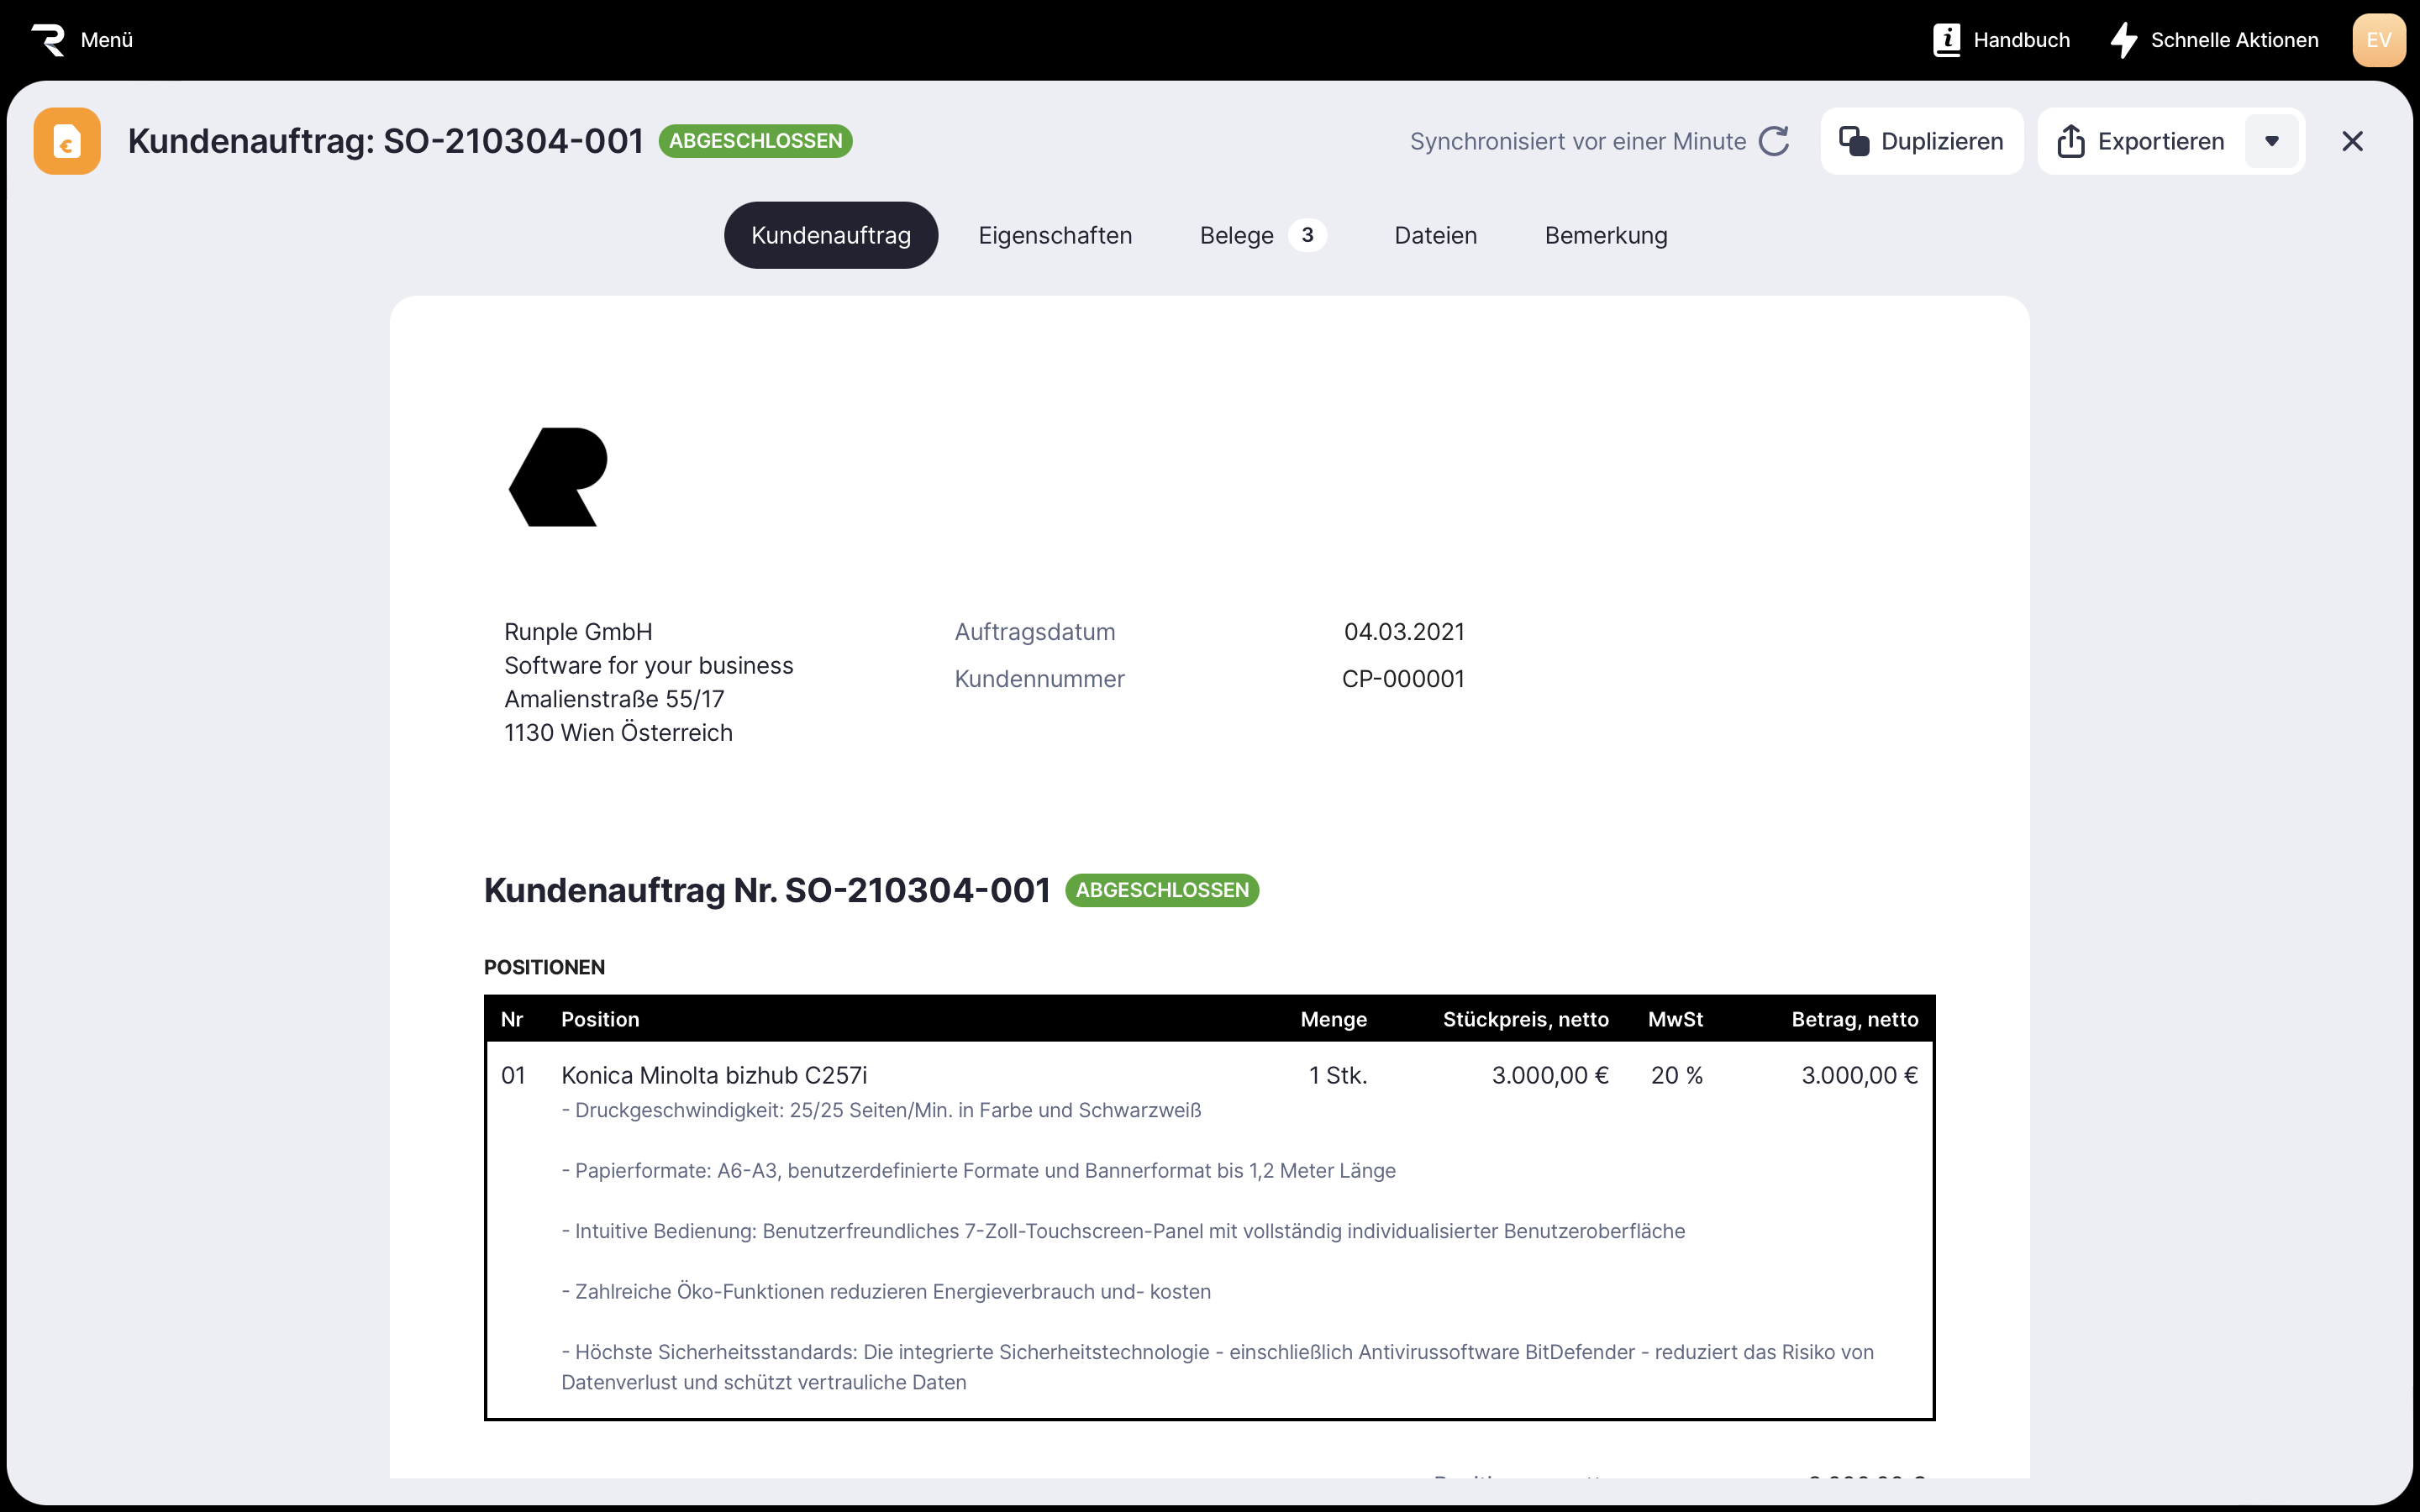2420x1512 pixels.
Task: Click the Exportieren share icon
Action: (x=2070, y=141)
